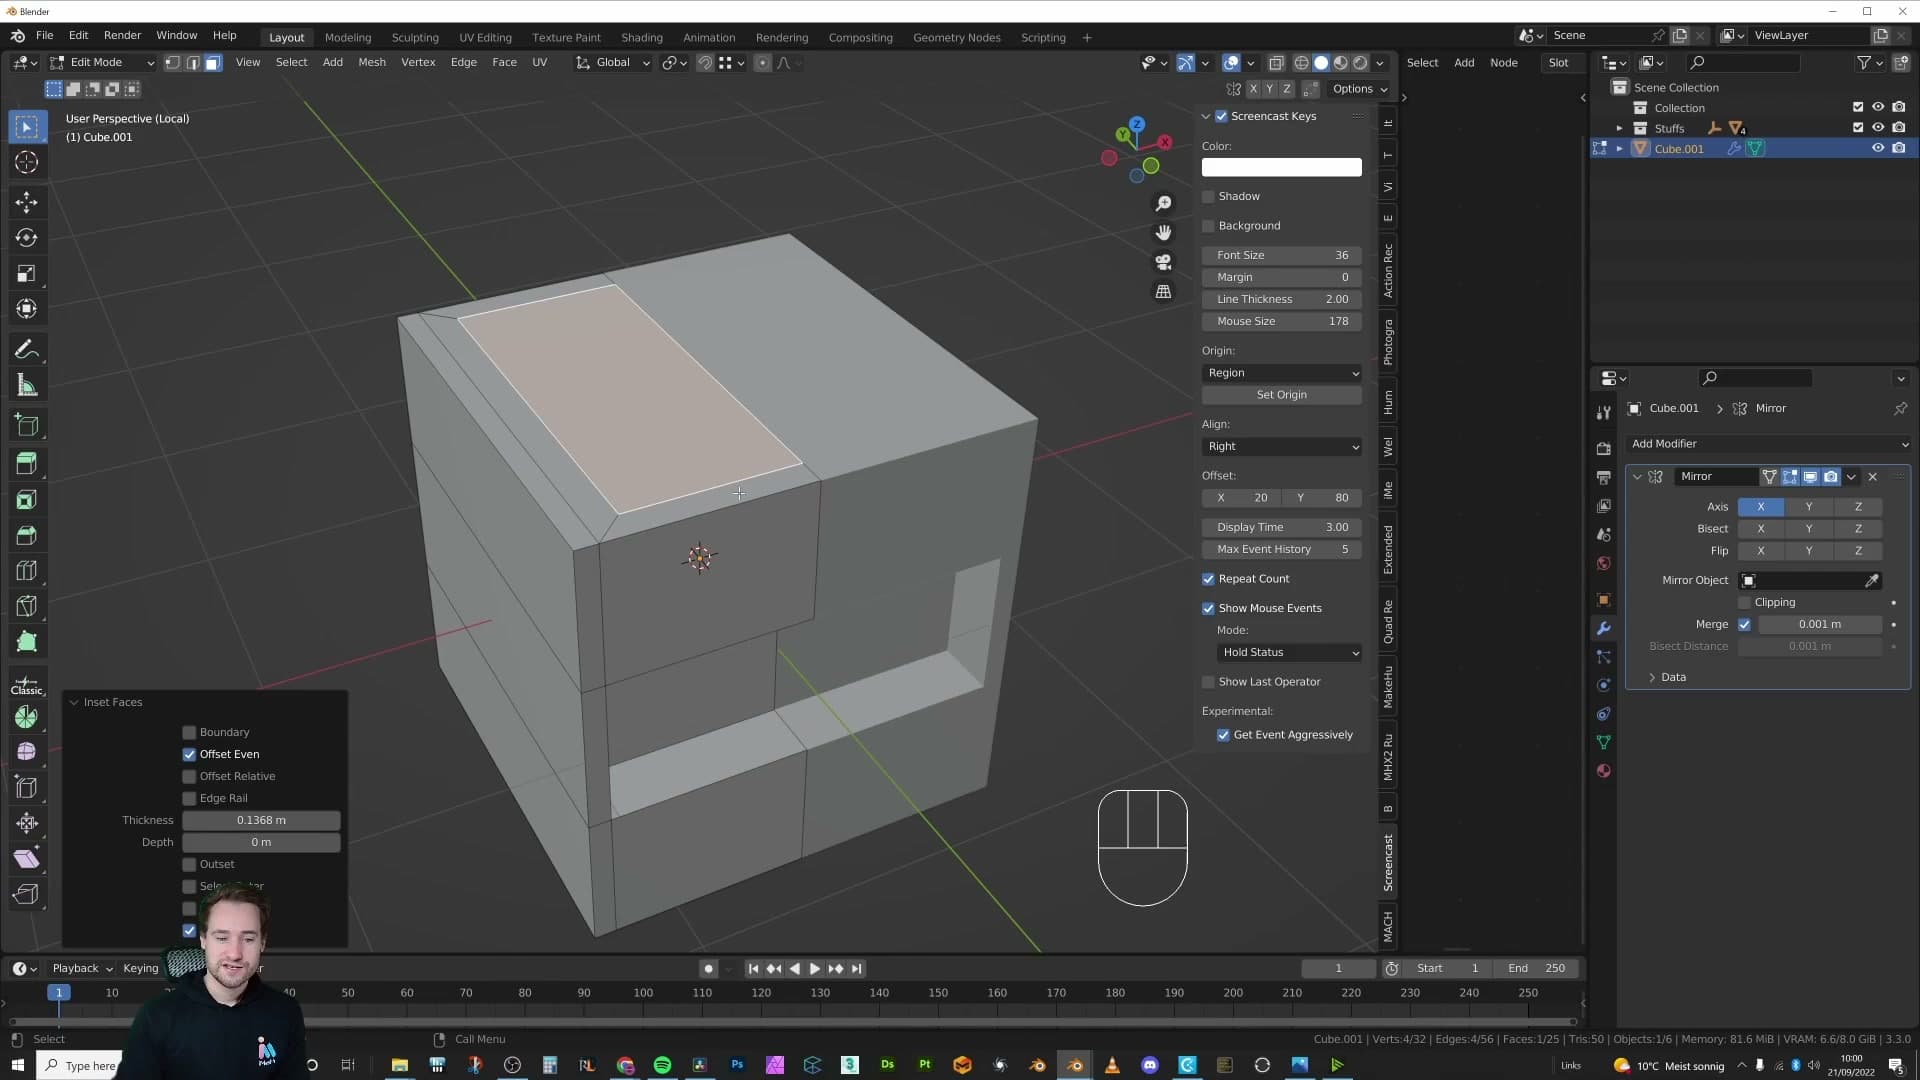Toggle Repeat Count checkbox

click(1208, 579)
